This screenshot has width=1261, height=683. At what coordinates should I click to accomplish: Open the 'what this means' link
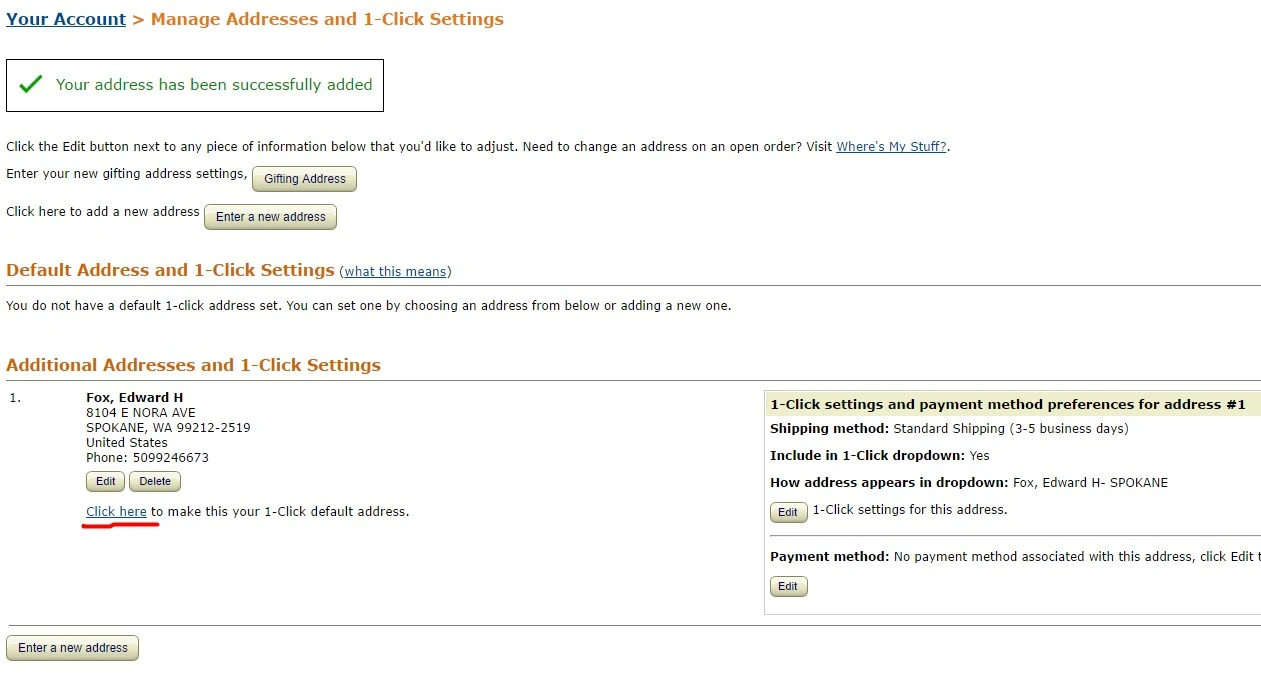coord(397,272)
